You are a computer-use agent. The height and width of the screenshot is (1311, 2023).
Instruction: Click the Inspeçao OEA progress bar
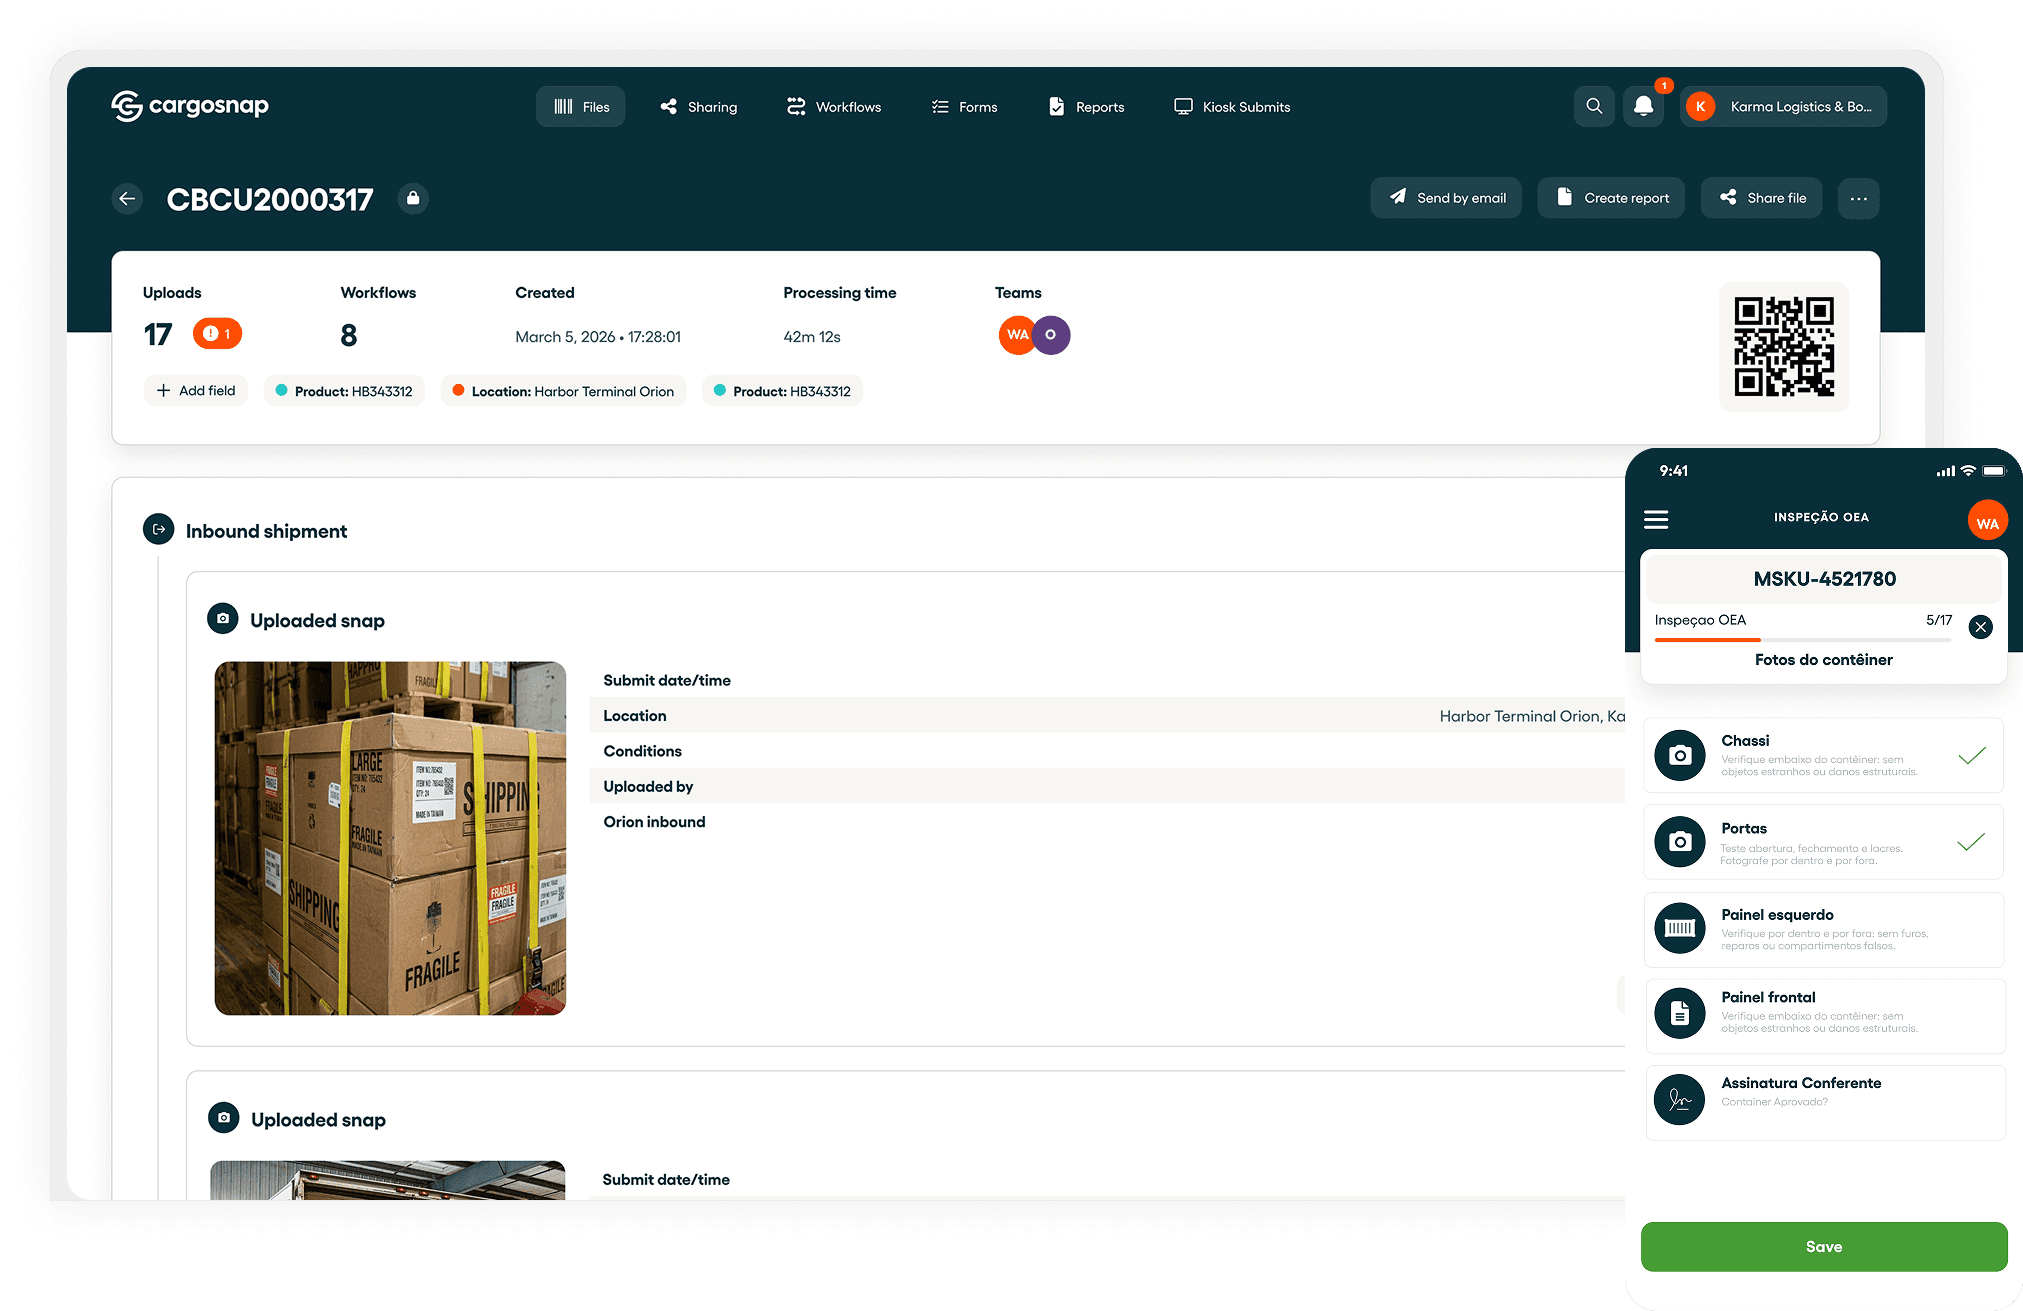(1803, 639)
